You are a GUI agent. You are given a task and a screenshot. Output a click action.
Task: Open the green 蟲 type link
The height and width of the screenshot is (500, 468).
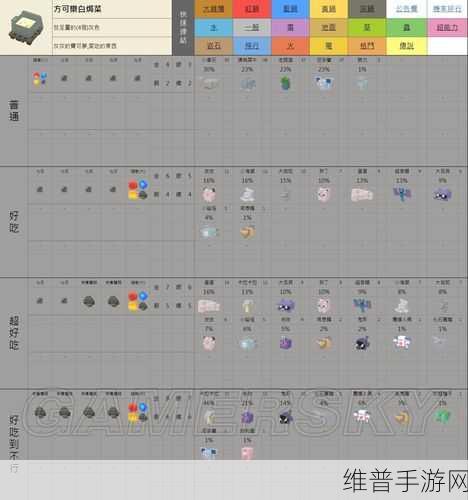[x=407, y=27]
